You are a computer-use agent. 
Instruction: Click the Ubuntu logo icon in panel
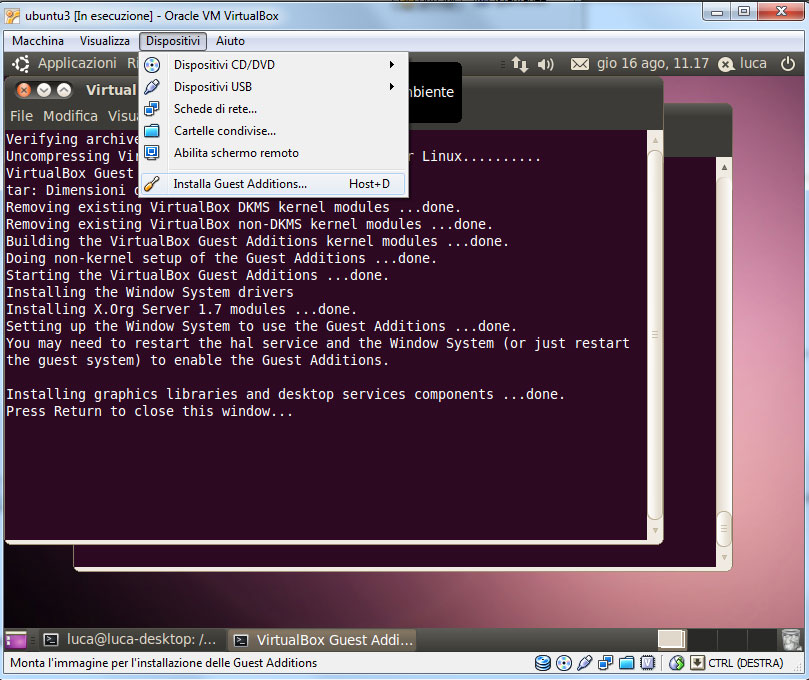click(21, 64)
